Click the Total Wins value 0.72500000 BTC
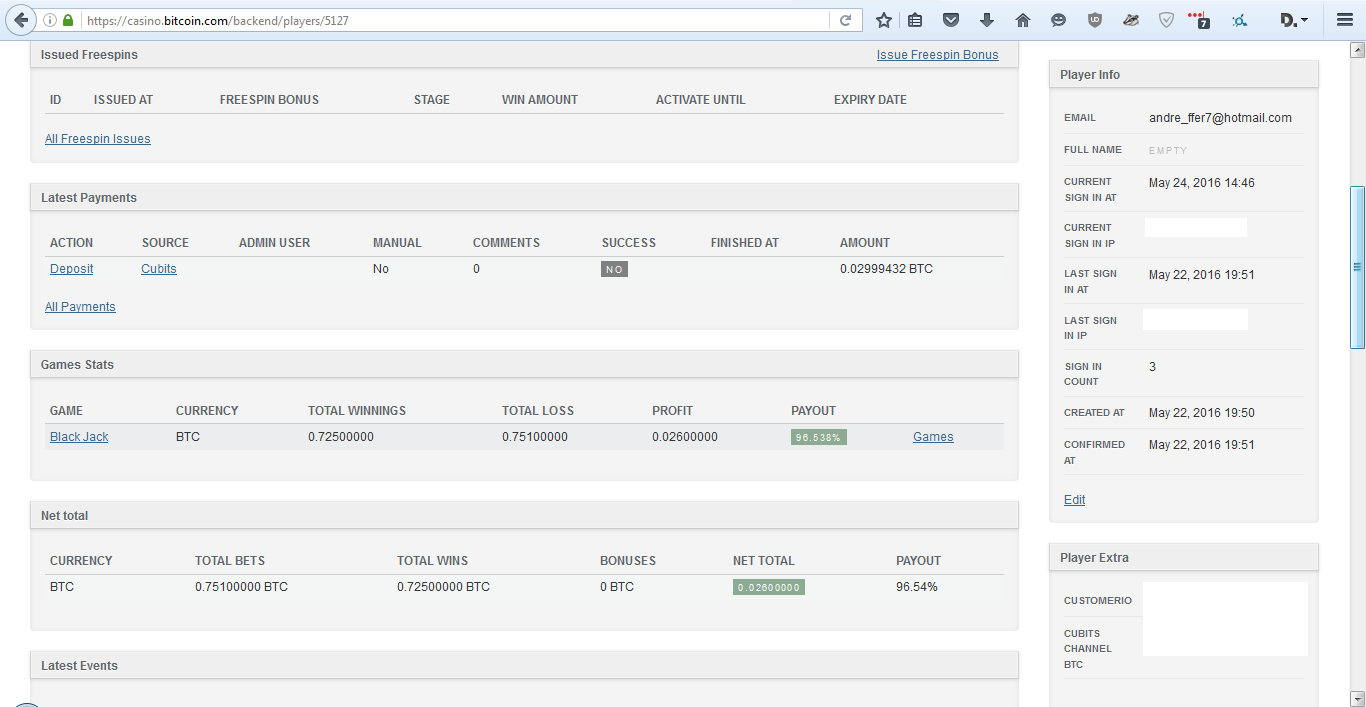 (443, 587)
